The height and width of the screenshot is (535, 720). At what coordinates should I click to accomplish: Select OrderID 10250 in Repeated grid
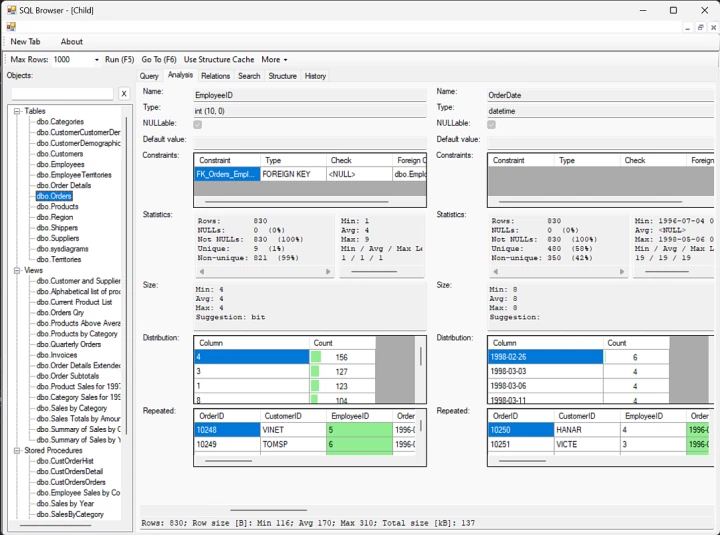pos(521,430)
